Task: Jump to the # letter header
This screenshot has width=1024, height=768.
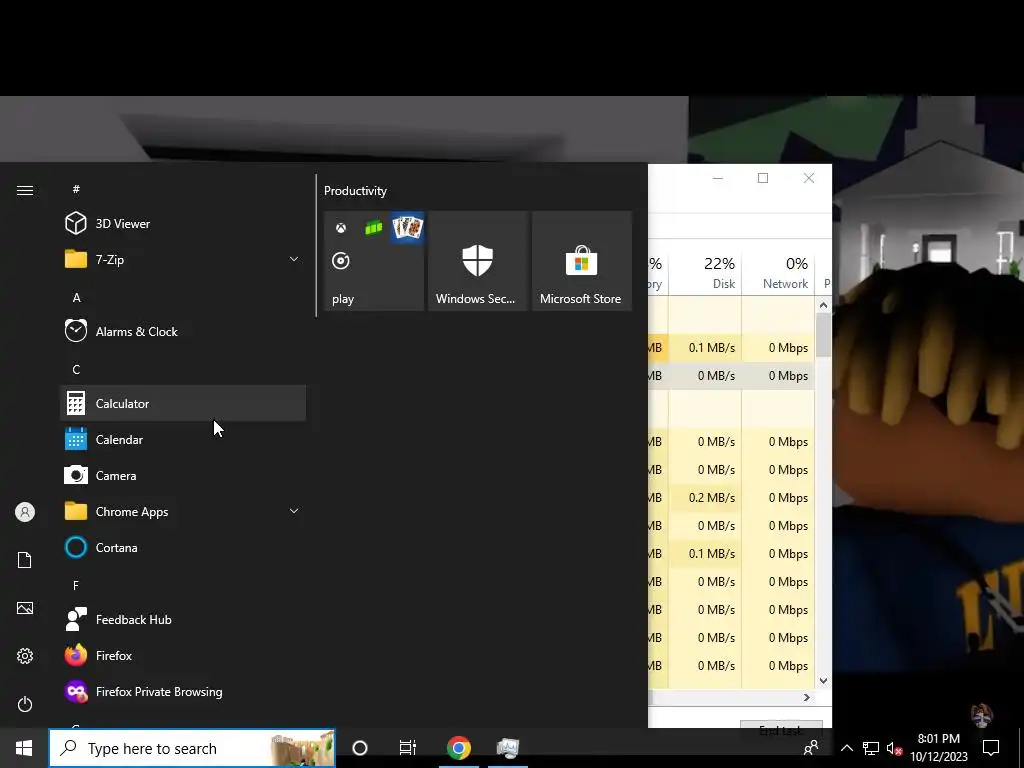Action: [76, 189]
